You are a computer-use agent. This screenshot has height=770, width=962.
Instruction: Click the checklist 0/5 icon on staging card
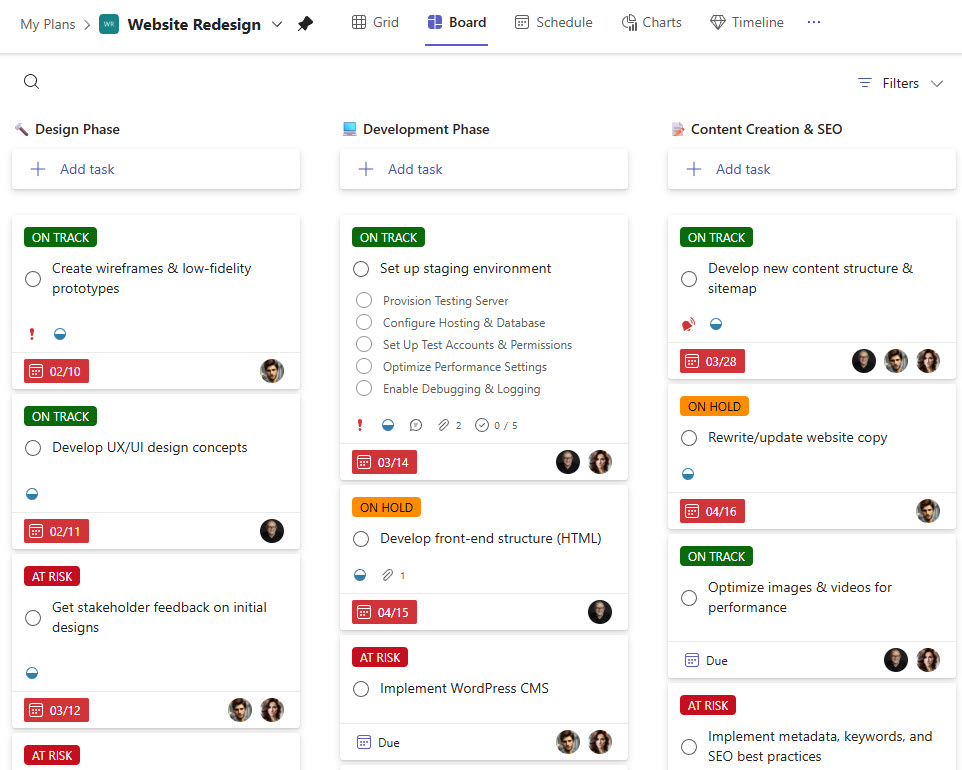(482, 425)
